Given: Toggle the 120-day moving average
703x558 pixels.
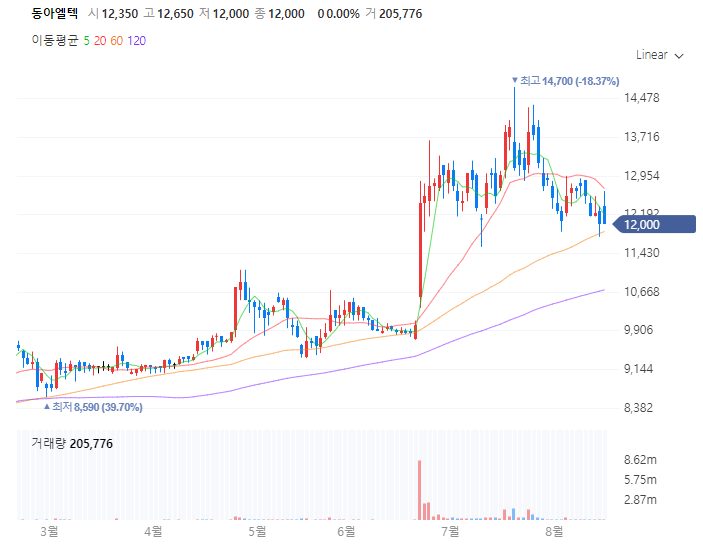Looking at the screenshot, I should 137,41.
